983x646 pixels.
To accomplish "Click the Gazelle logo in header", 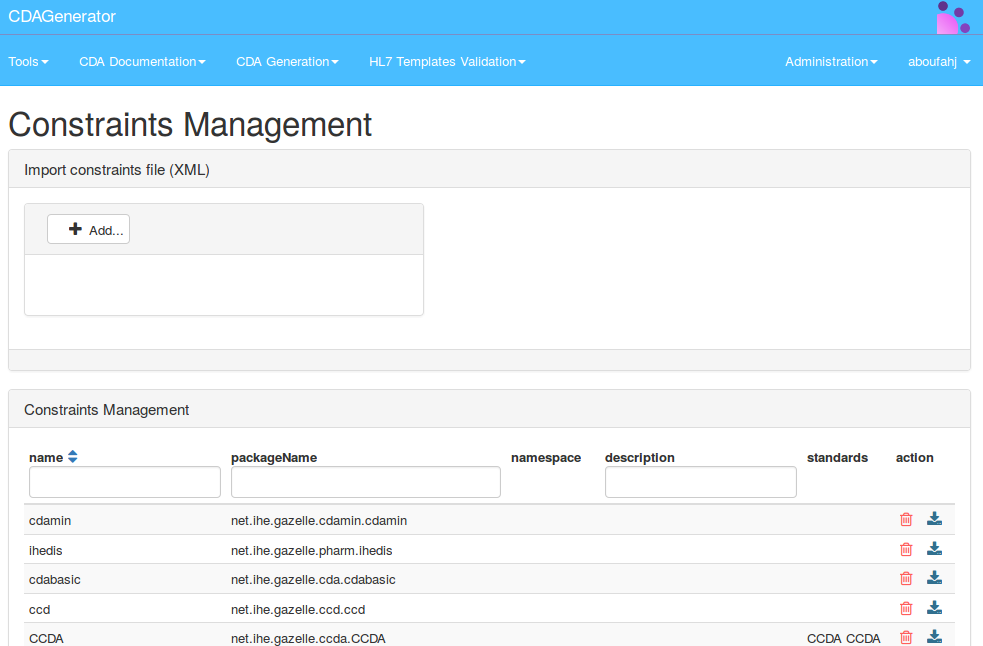I will click(952, 17).
